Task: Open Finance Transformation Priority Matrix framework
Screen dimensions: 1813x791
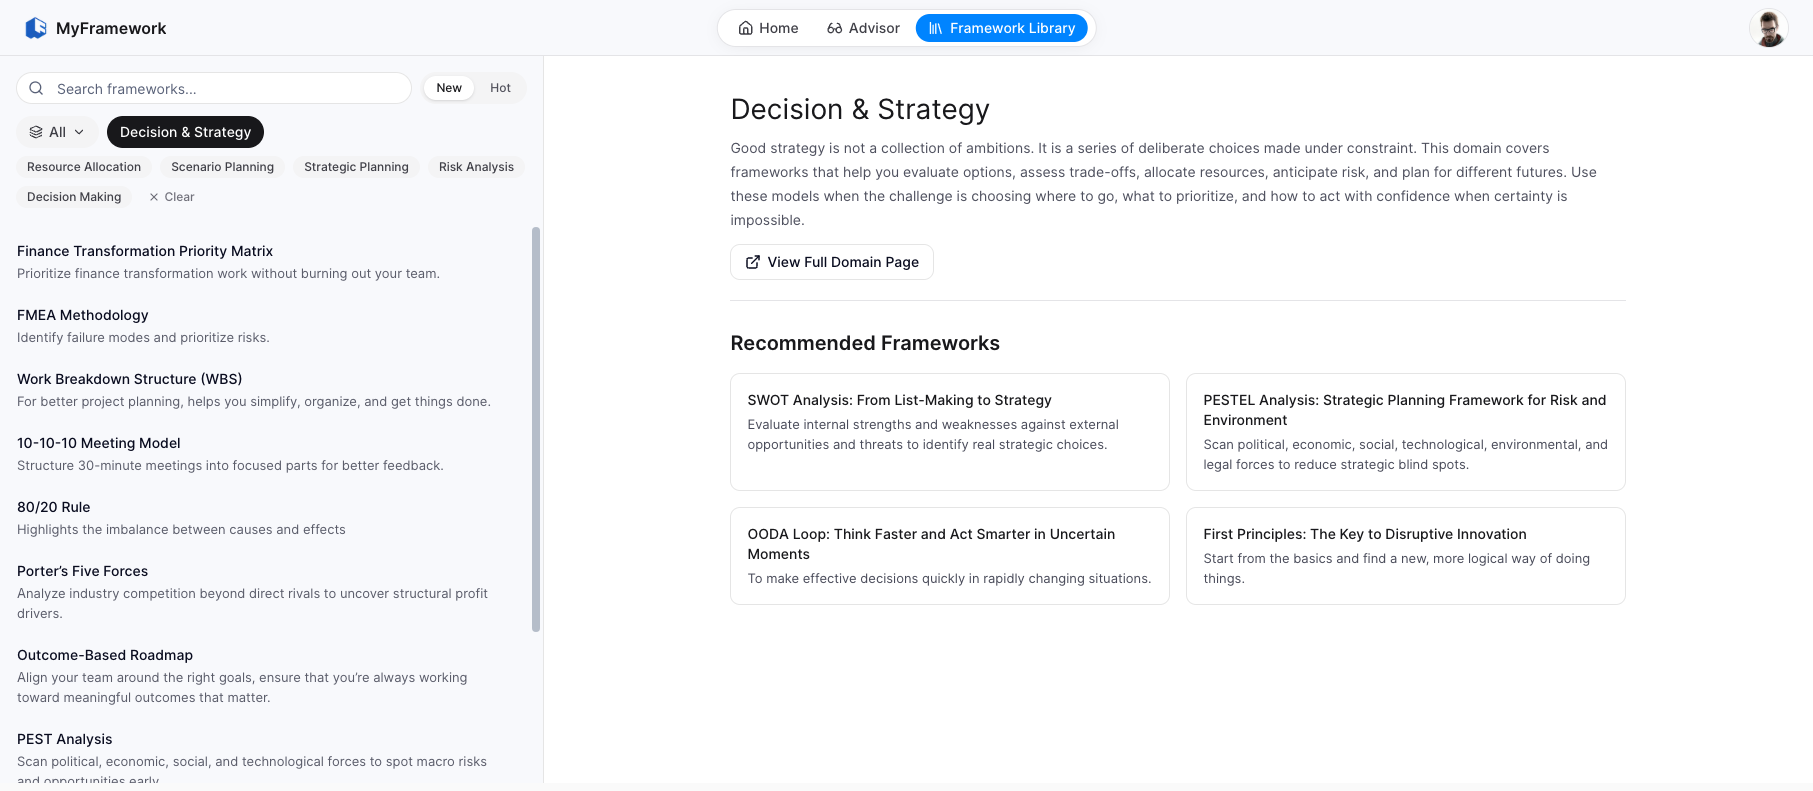Action: point(266,262)
